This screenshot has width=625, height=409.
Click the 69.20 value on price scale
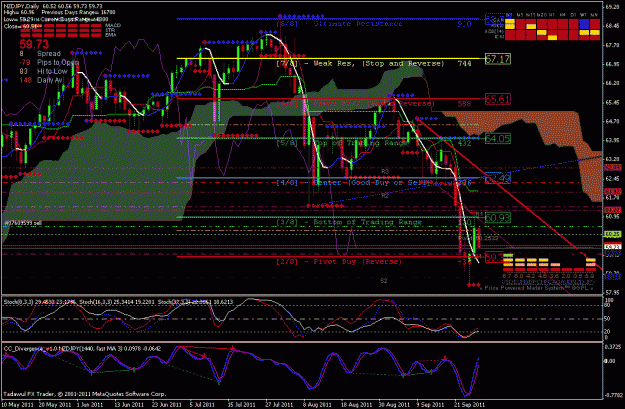612,6
